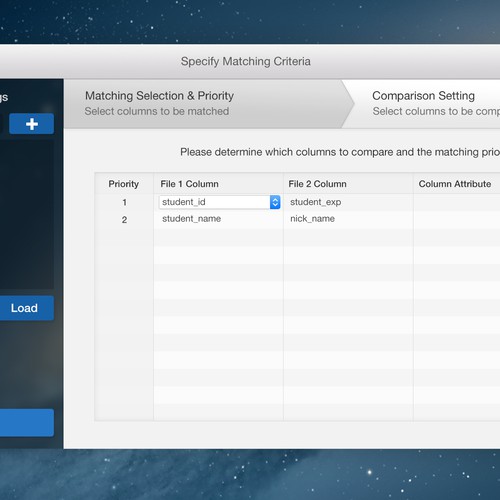This screenshot has height=500, width=500.
Task: Click the Load button
Action: click(x=24, y=308)
